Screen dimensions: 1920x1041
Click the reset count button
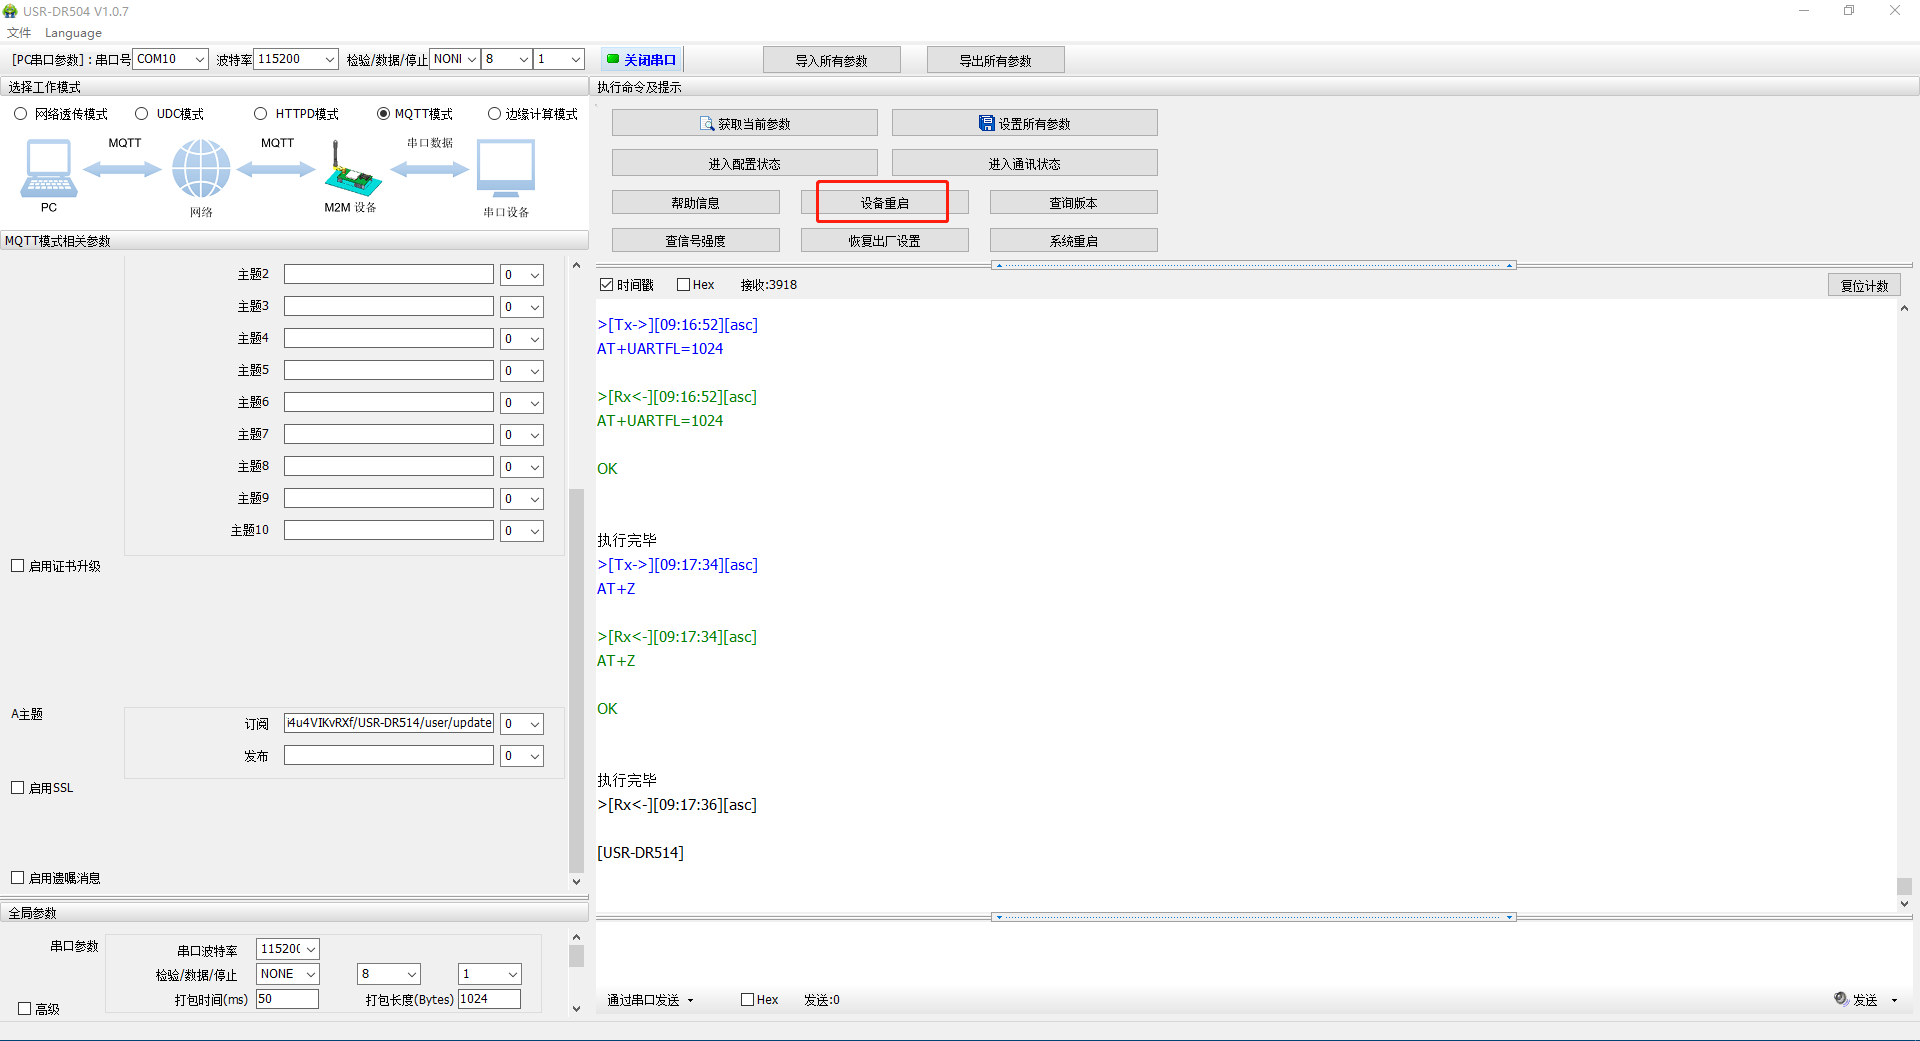click(1864, 286)
